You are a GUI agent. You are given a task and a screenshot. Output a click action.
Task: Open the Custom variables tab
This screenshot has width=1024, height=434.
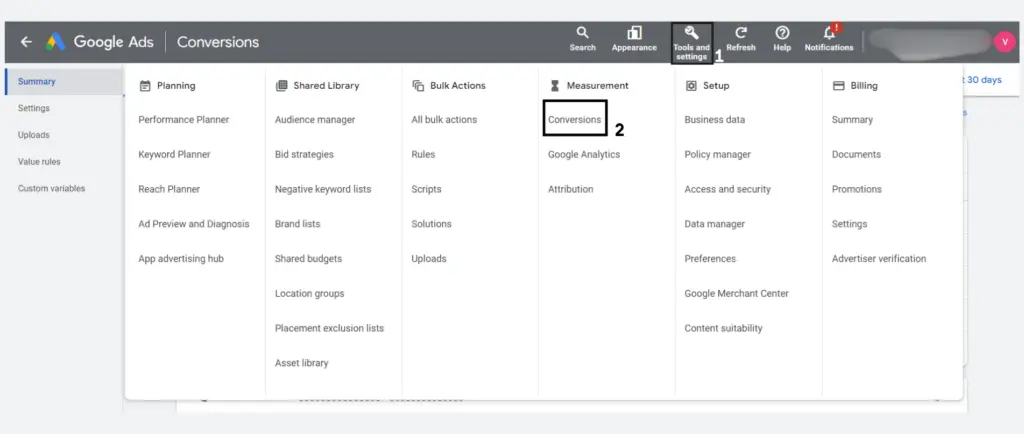coord(52,188)
